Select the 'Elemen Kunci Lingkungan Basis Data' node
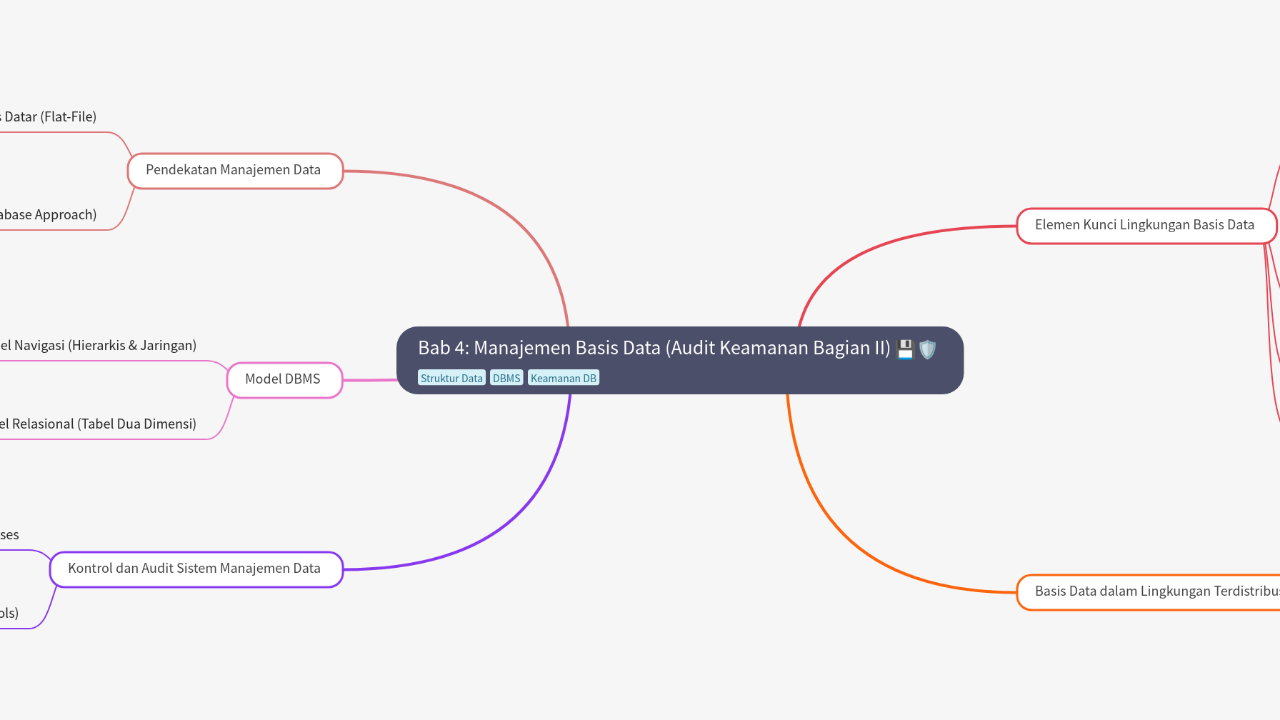This screenshot has width=1280, height=720. point(1145,225)
